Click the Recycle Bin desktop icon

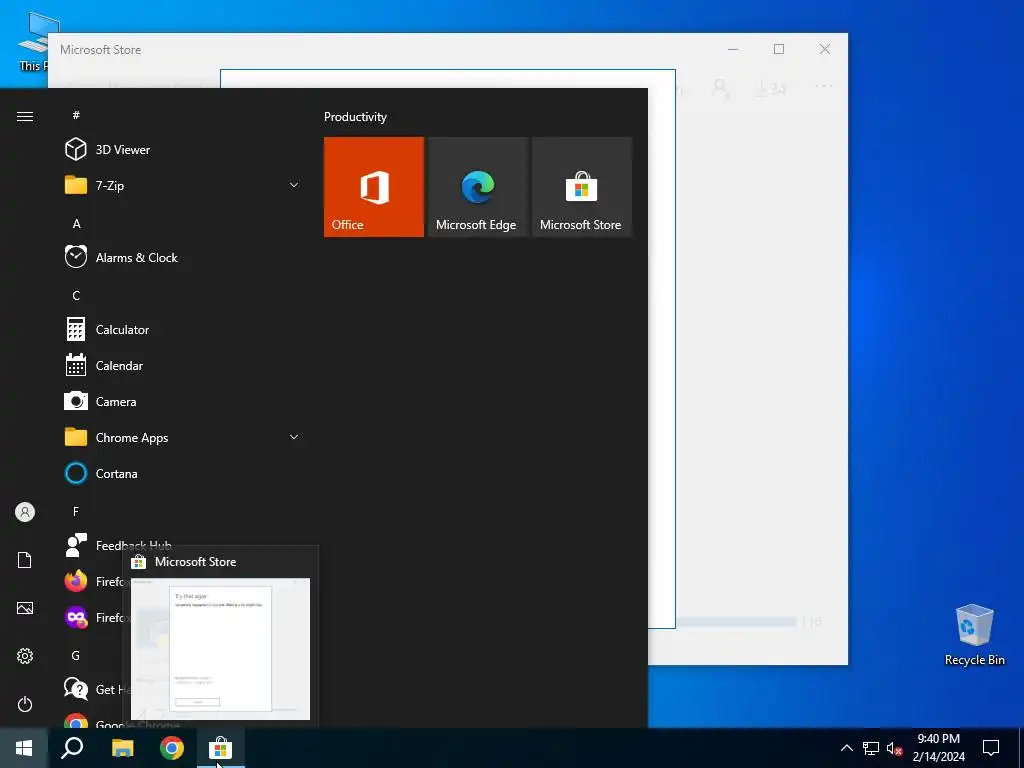[x=974, y=635]
